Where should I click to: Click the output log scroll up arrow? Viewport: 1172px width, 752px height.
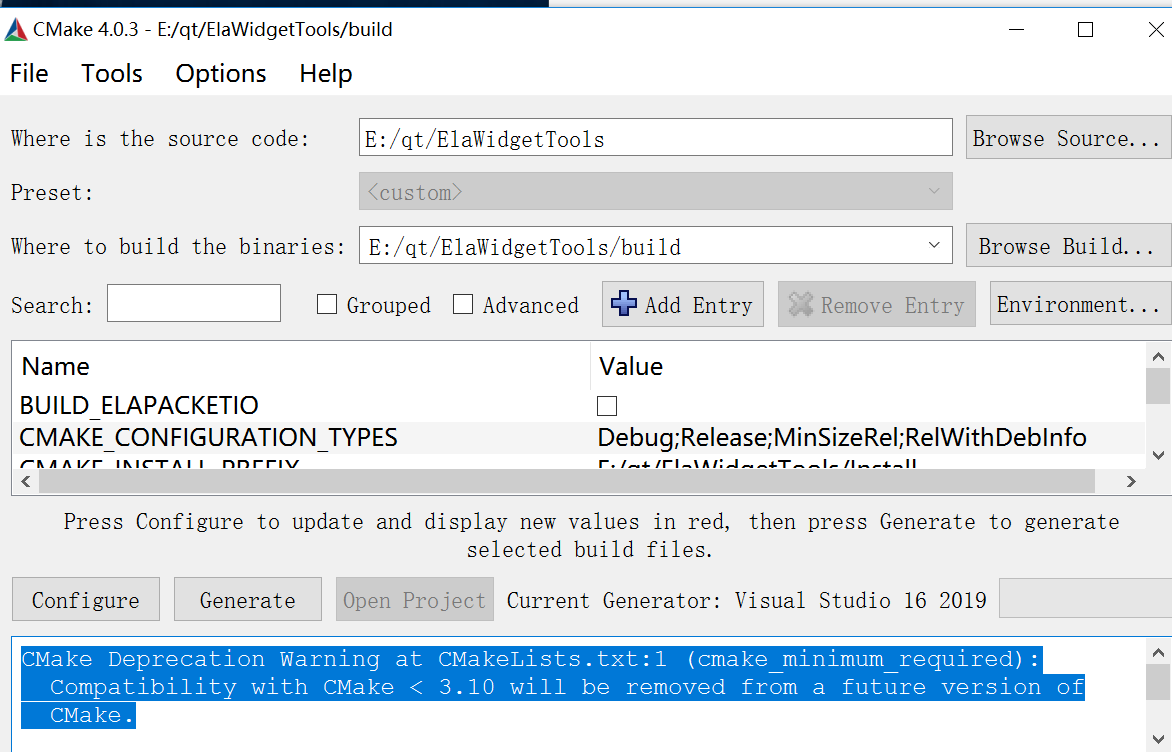[1159, 653]
